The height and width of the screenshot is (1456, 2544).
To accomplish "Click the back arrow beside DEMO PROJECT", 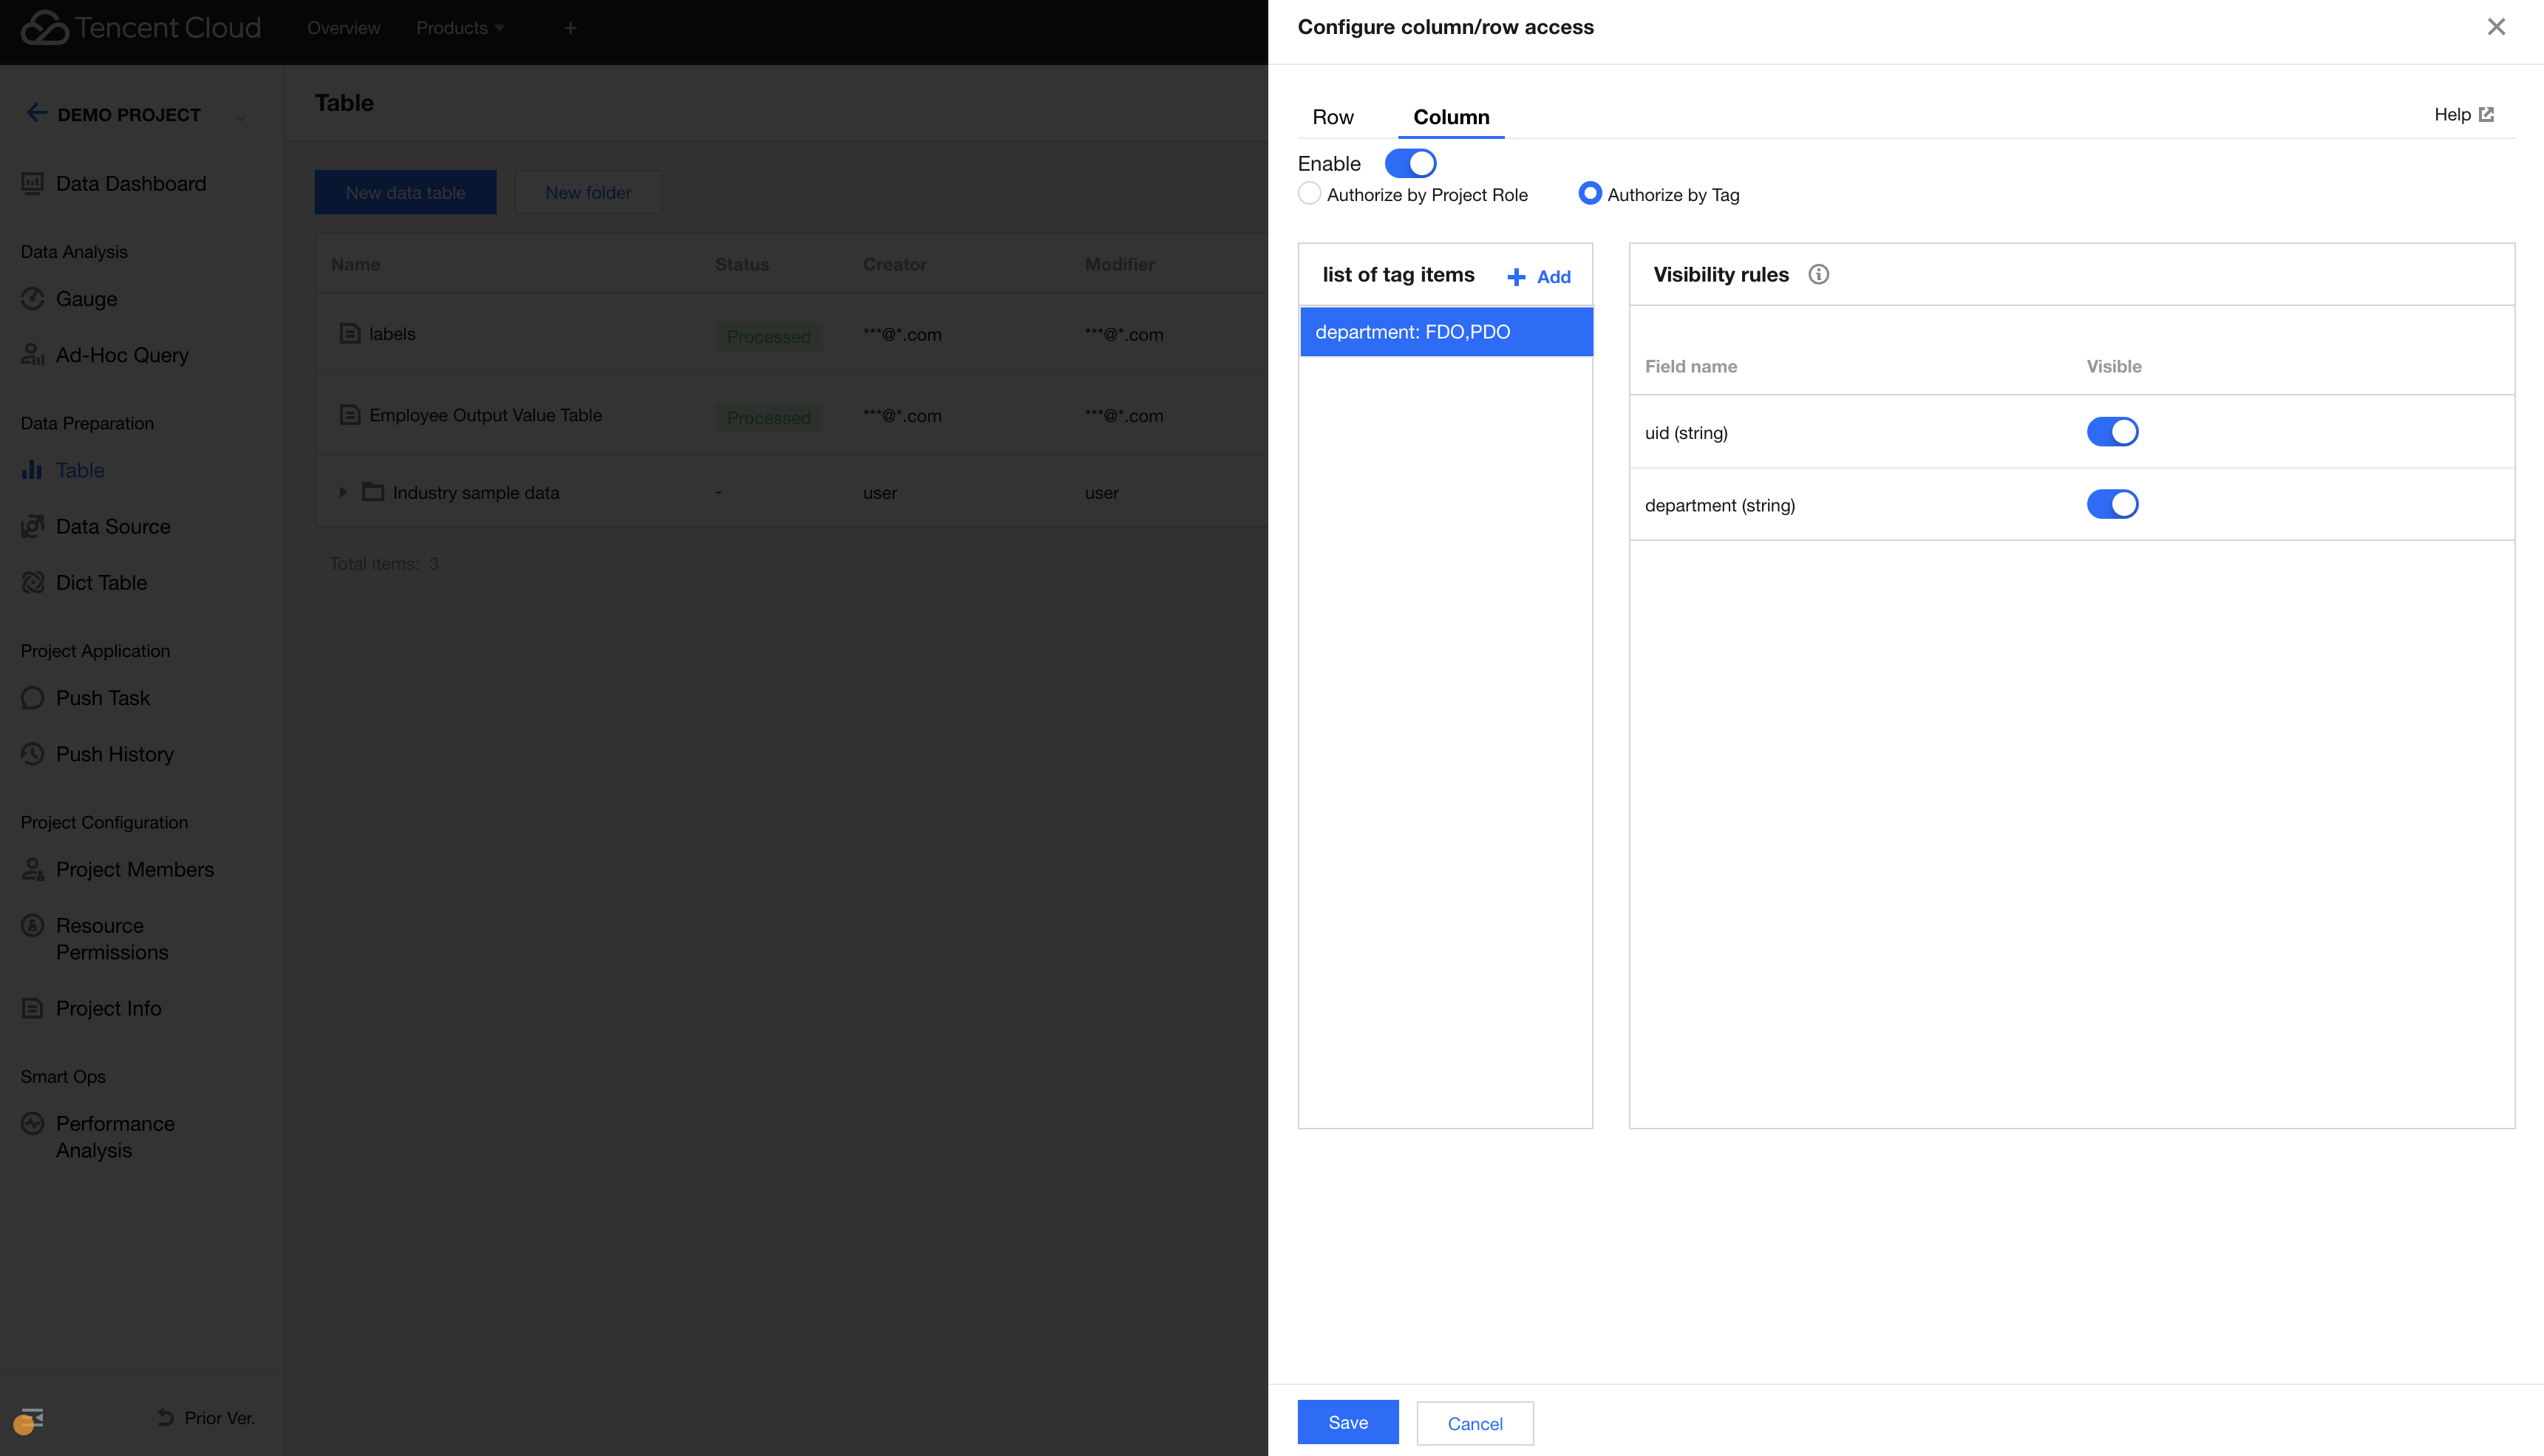I will 36,112.
